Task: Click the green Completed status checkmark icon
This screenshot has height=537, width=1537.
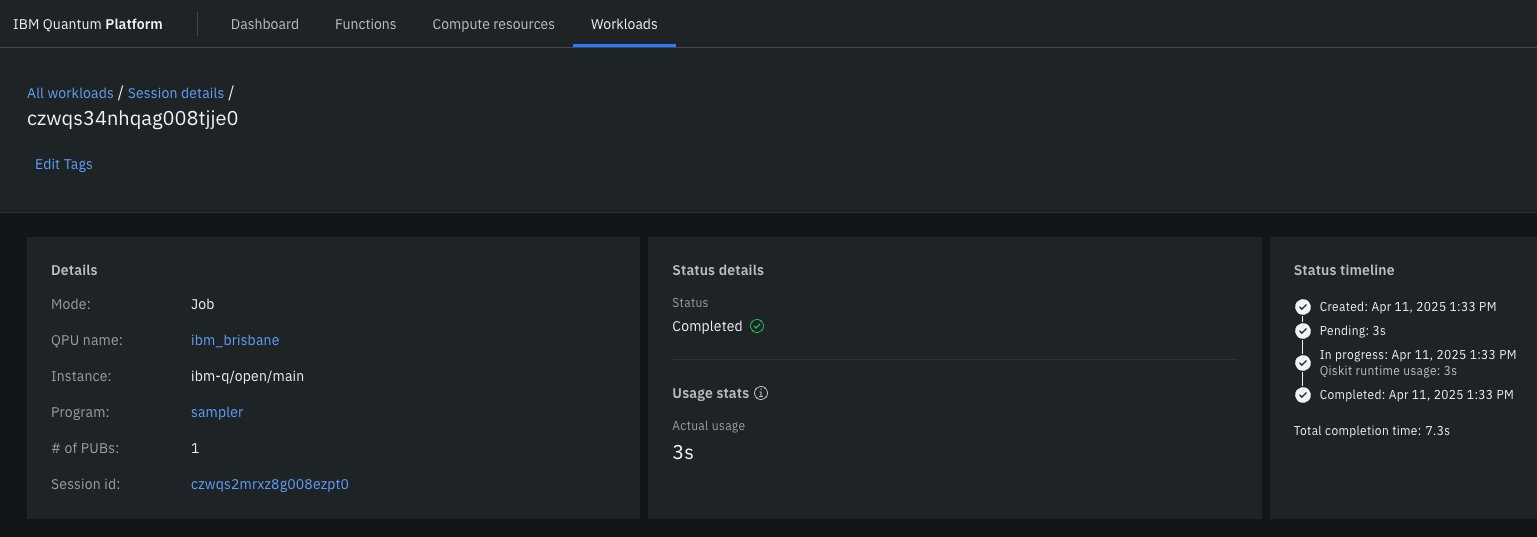Action: tap(757, 326)
